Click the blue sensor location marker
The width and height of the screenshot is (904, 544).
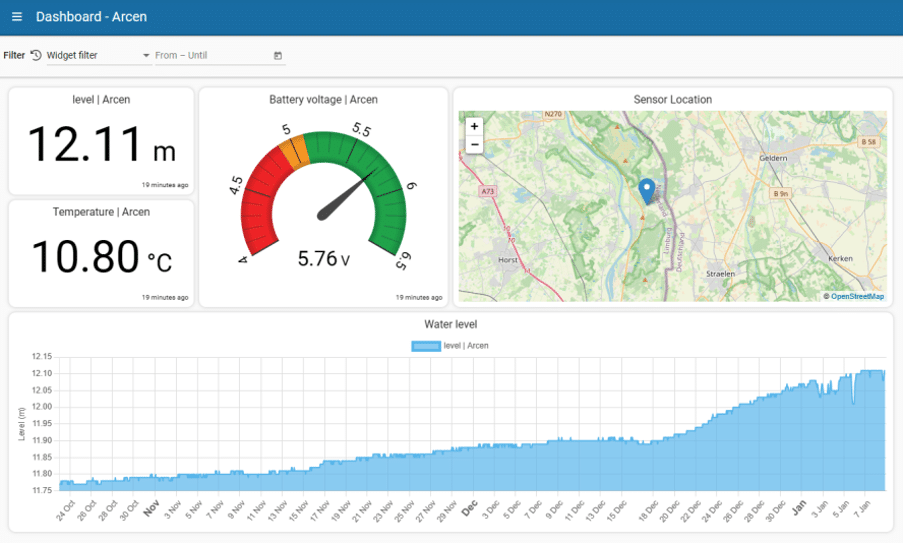[x=647, y=191]
